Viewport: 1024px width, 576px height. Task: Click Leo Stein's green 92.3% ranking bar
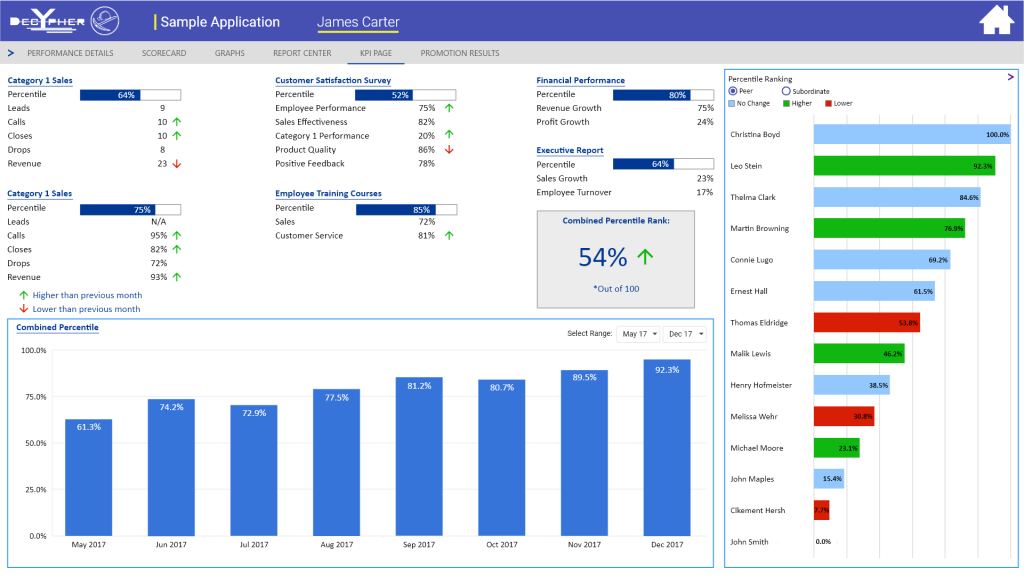click(904, 166)
